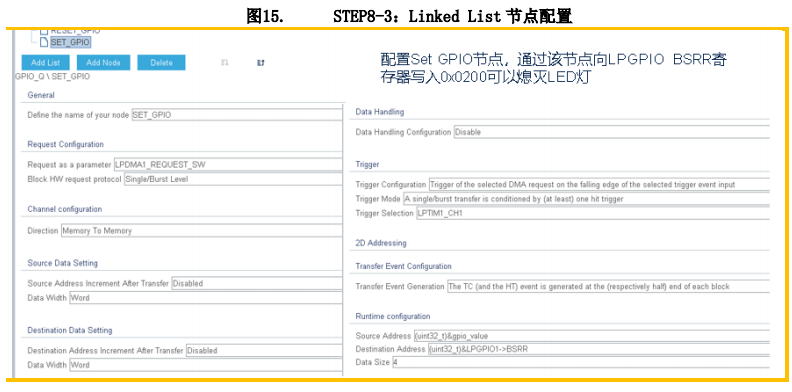Image resolution: width=792 pixels, height=392 pixels.
Task: Click the Source Address field
Action: 591,336
